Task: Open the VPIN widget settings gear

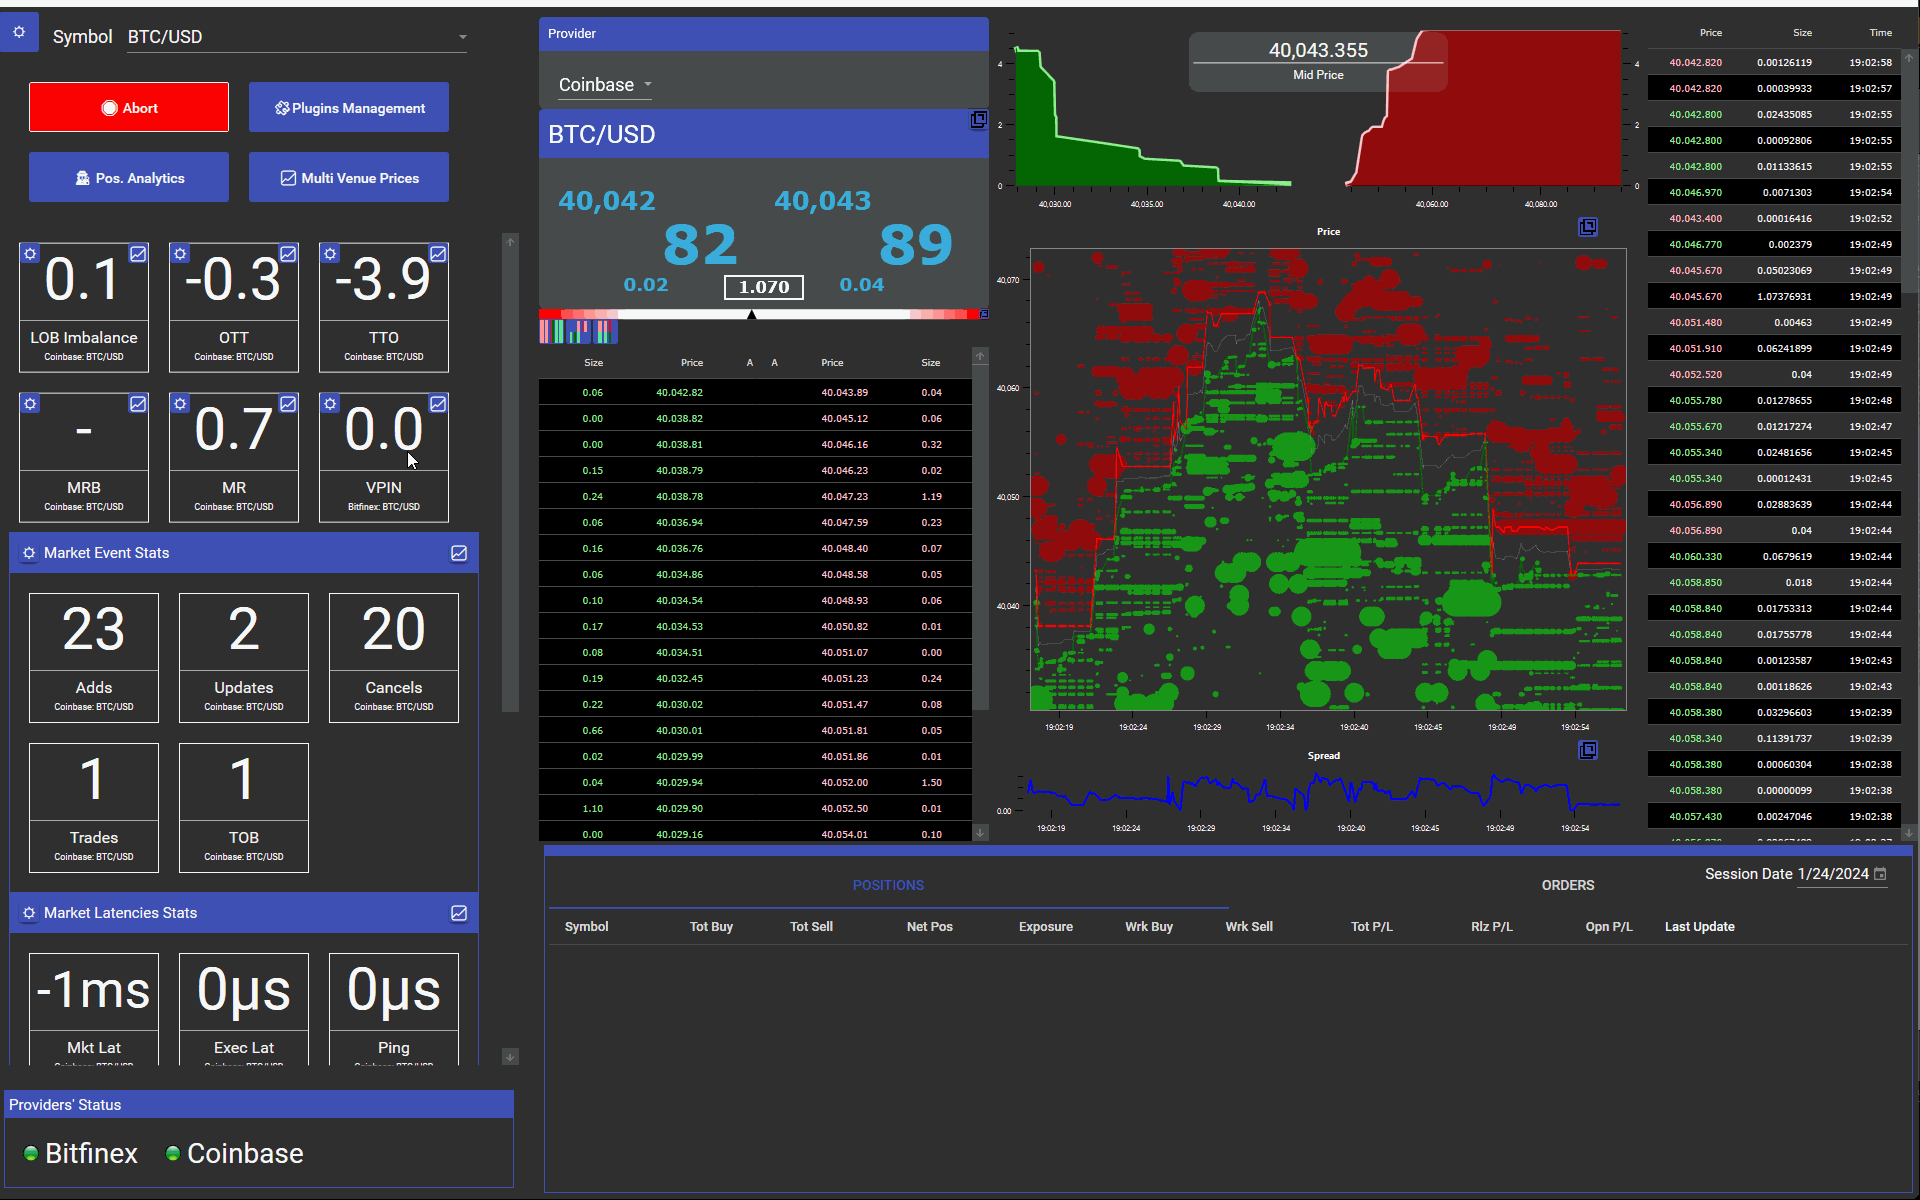Action: [x=330, y=404]
